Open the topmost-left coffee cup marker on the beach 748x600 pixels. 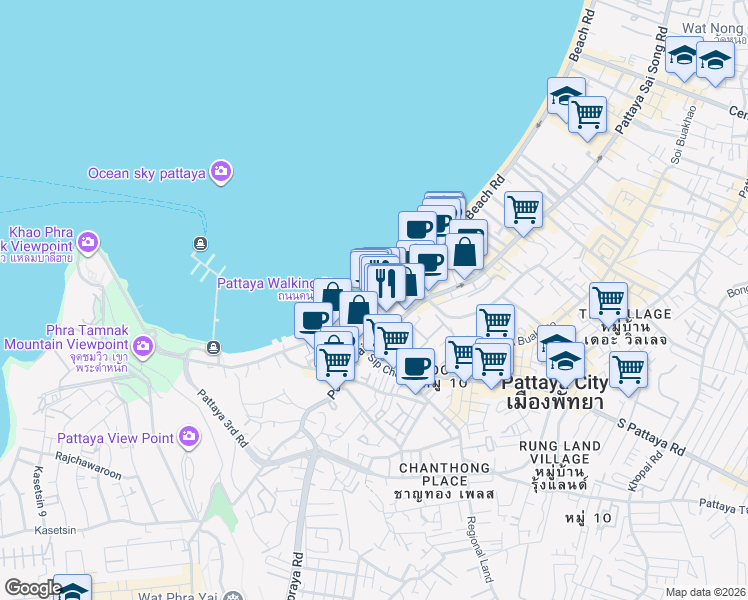418,229
